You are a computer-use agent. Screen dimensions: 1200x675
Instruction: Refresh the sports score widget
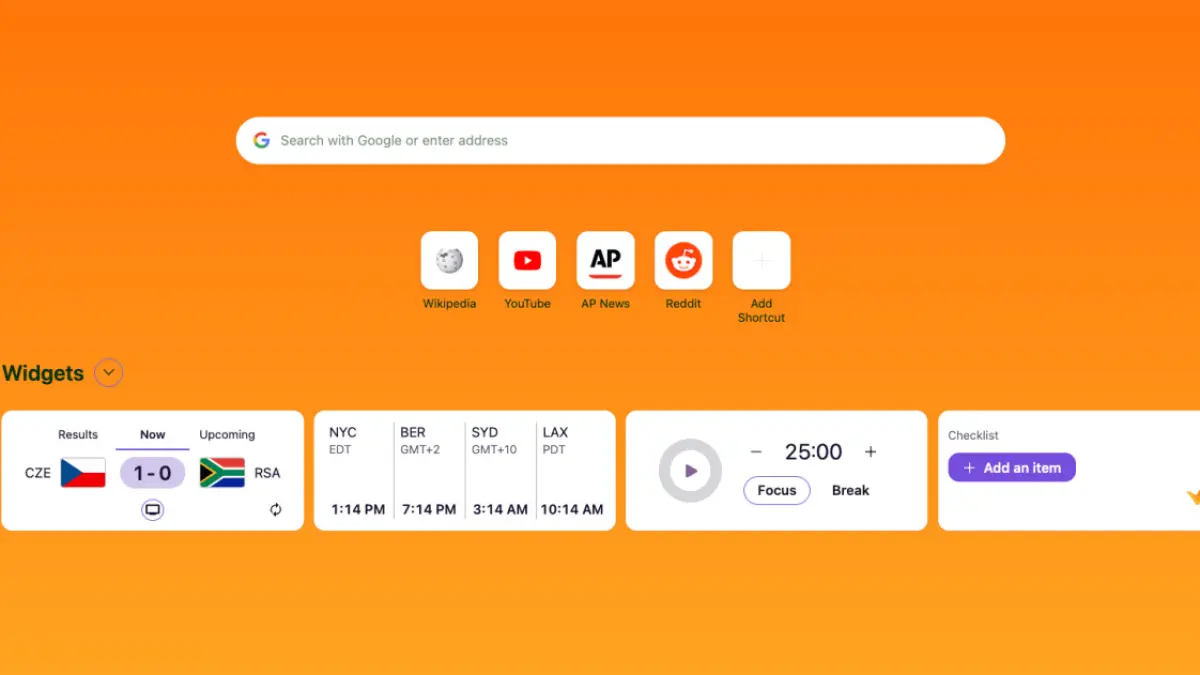[276, 510]
